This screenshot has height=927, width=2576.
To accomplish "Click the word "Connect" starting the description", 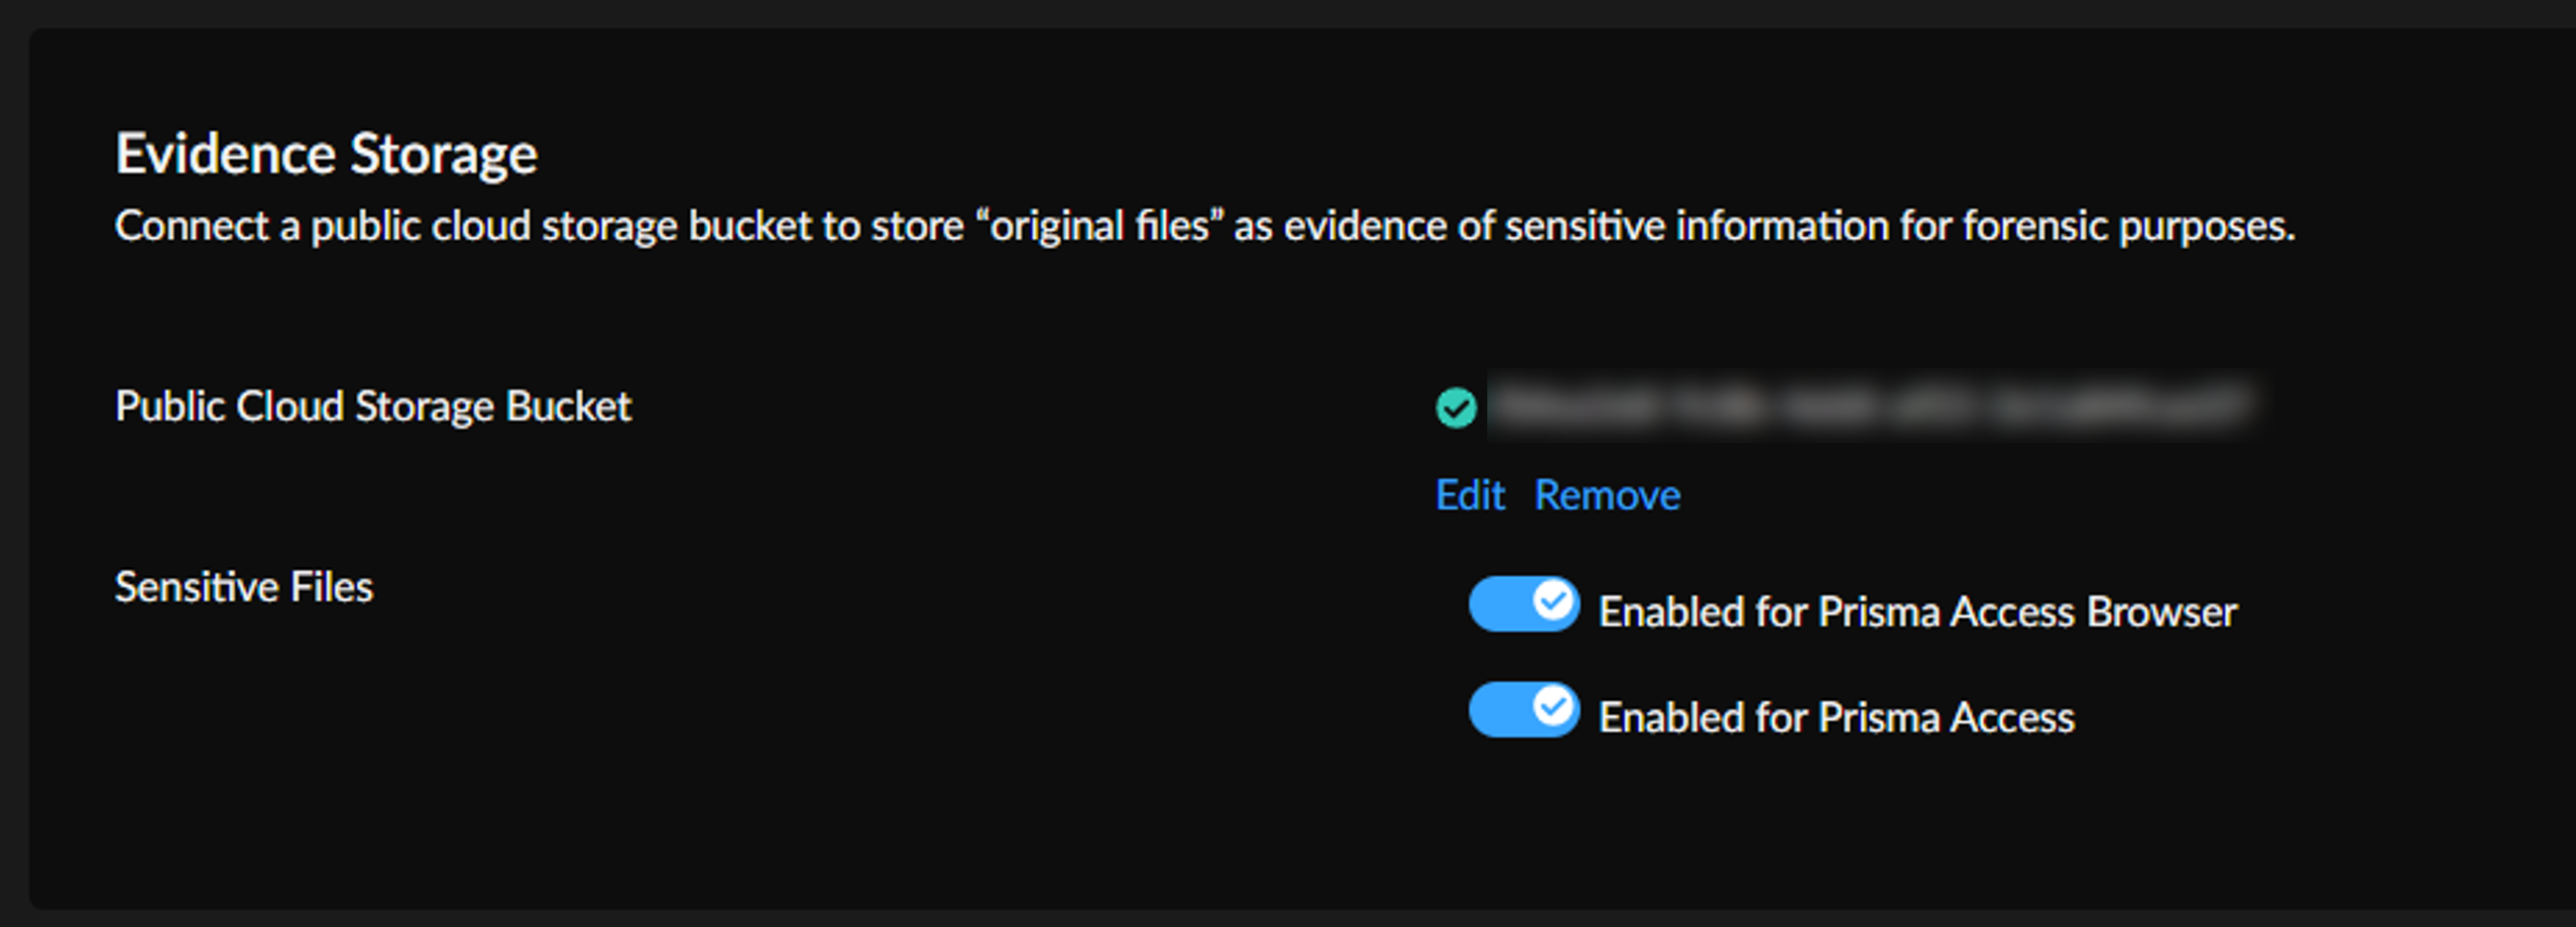I will [191, 226].
